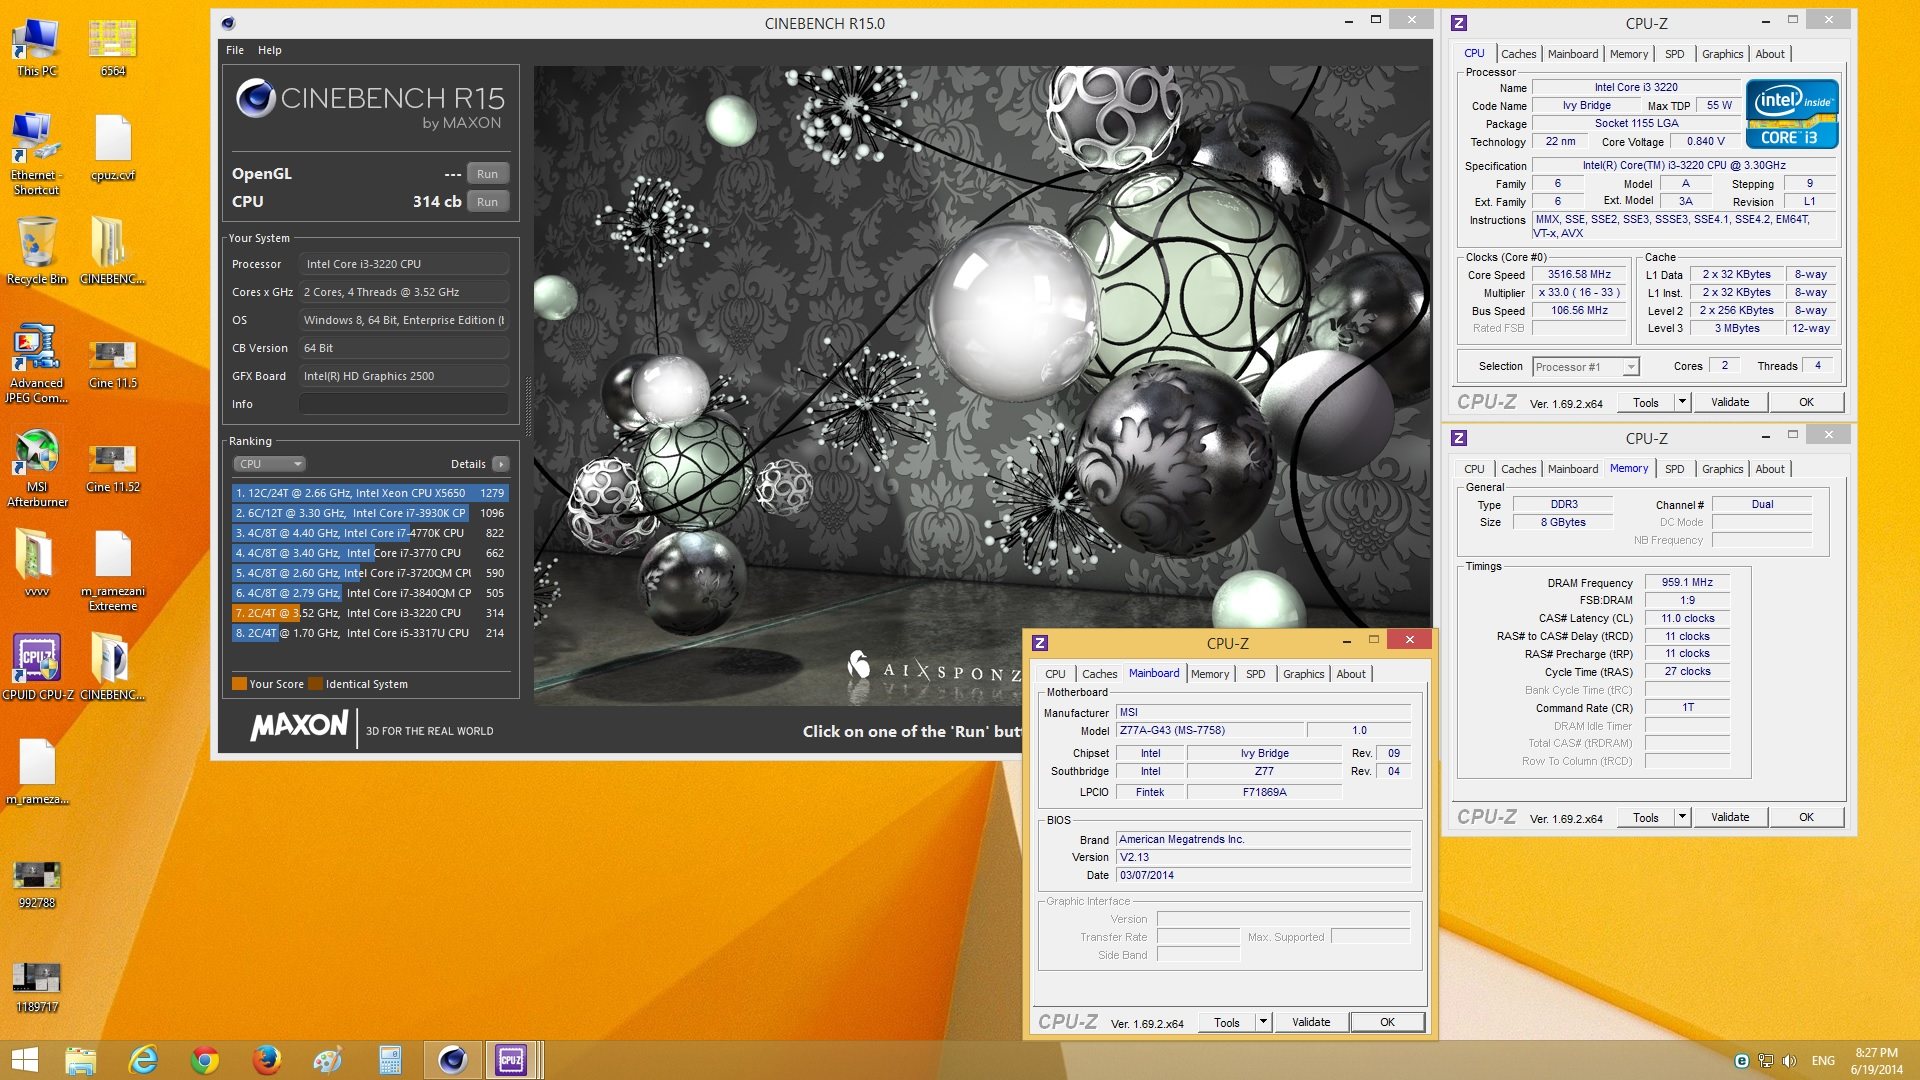Expand ranking Details arrow in Cinebench
Screen dimensions: 1920x1080
click(x=501, y=464)
